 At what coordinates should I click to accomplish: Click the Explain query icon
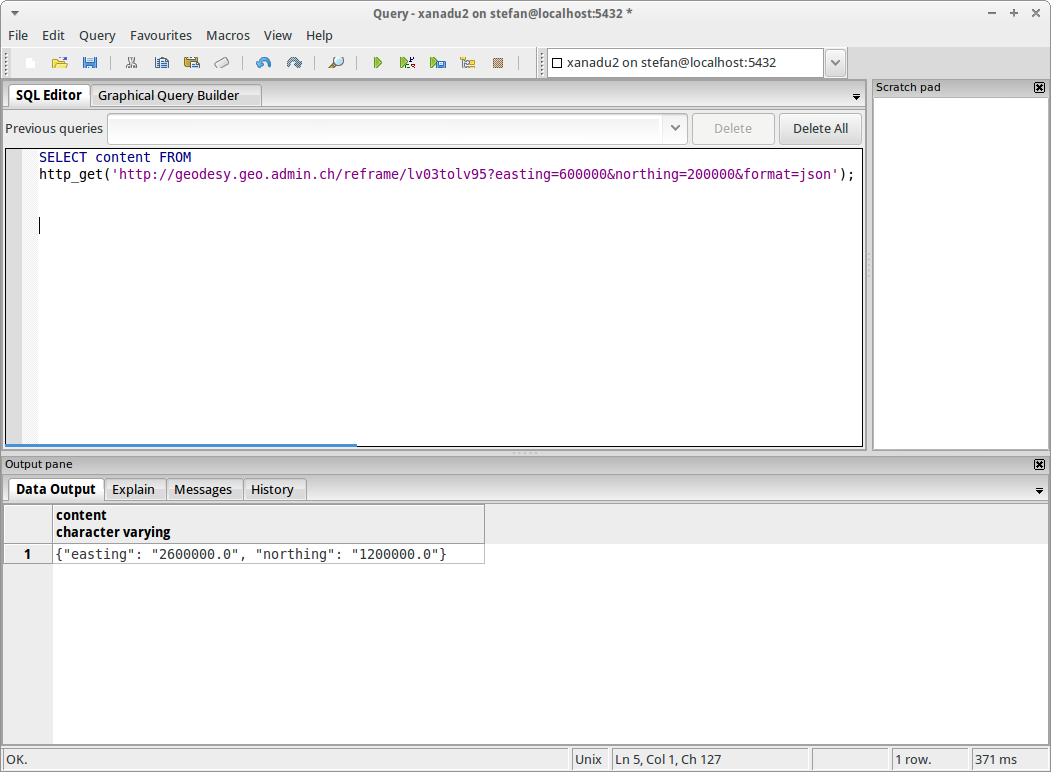[x=468, y=63]
